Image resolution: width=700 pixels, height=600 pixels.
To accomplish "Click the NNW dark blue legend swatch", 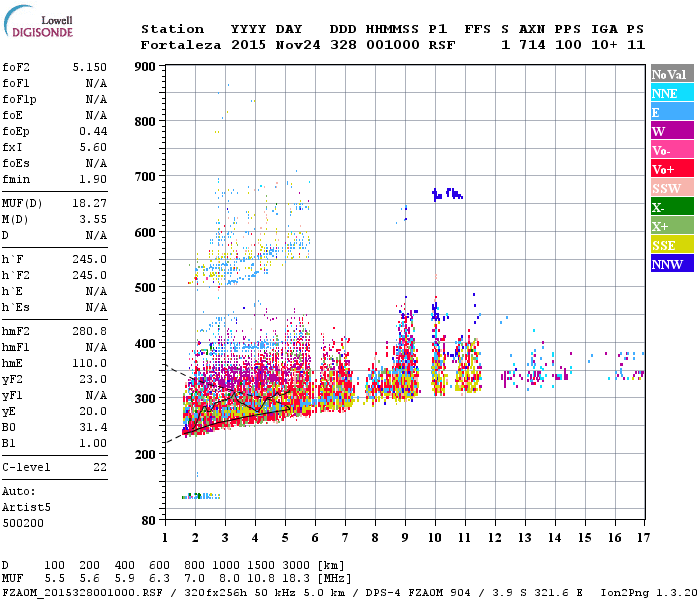I will click(672, 263).
